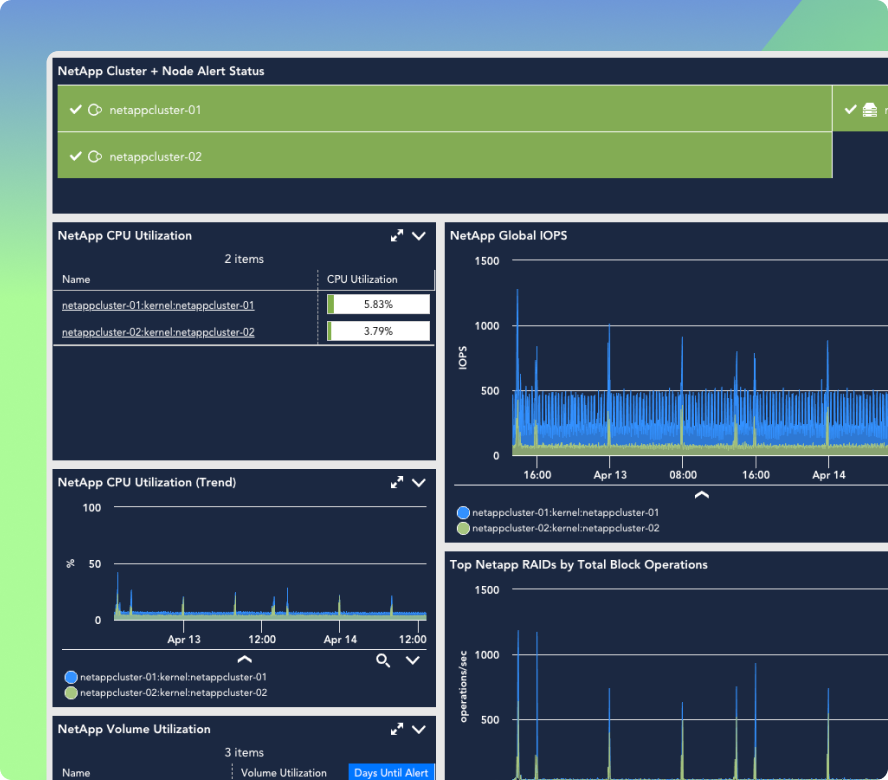Click netappcluster-02 legend label under IOPS chart
The image size is (888, 780).
pyautogui.click(x=566, y=528)
